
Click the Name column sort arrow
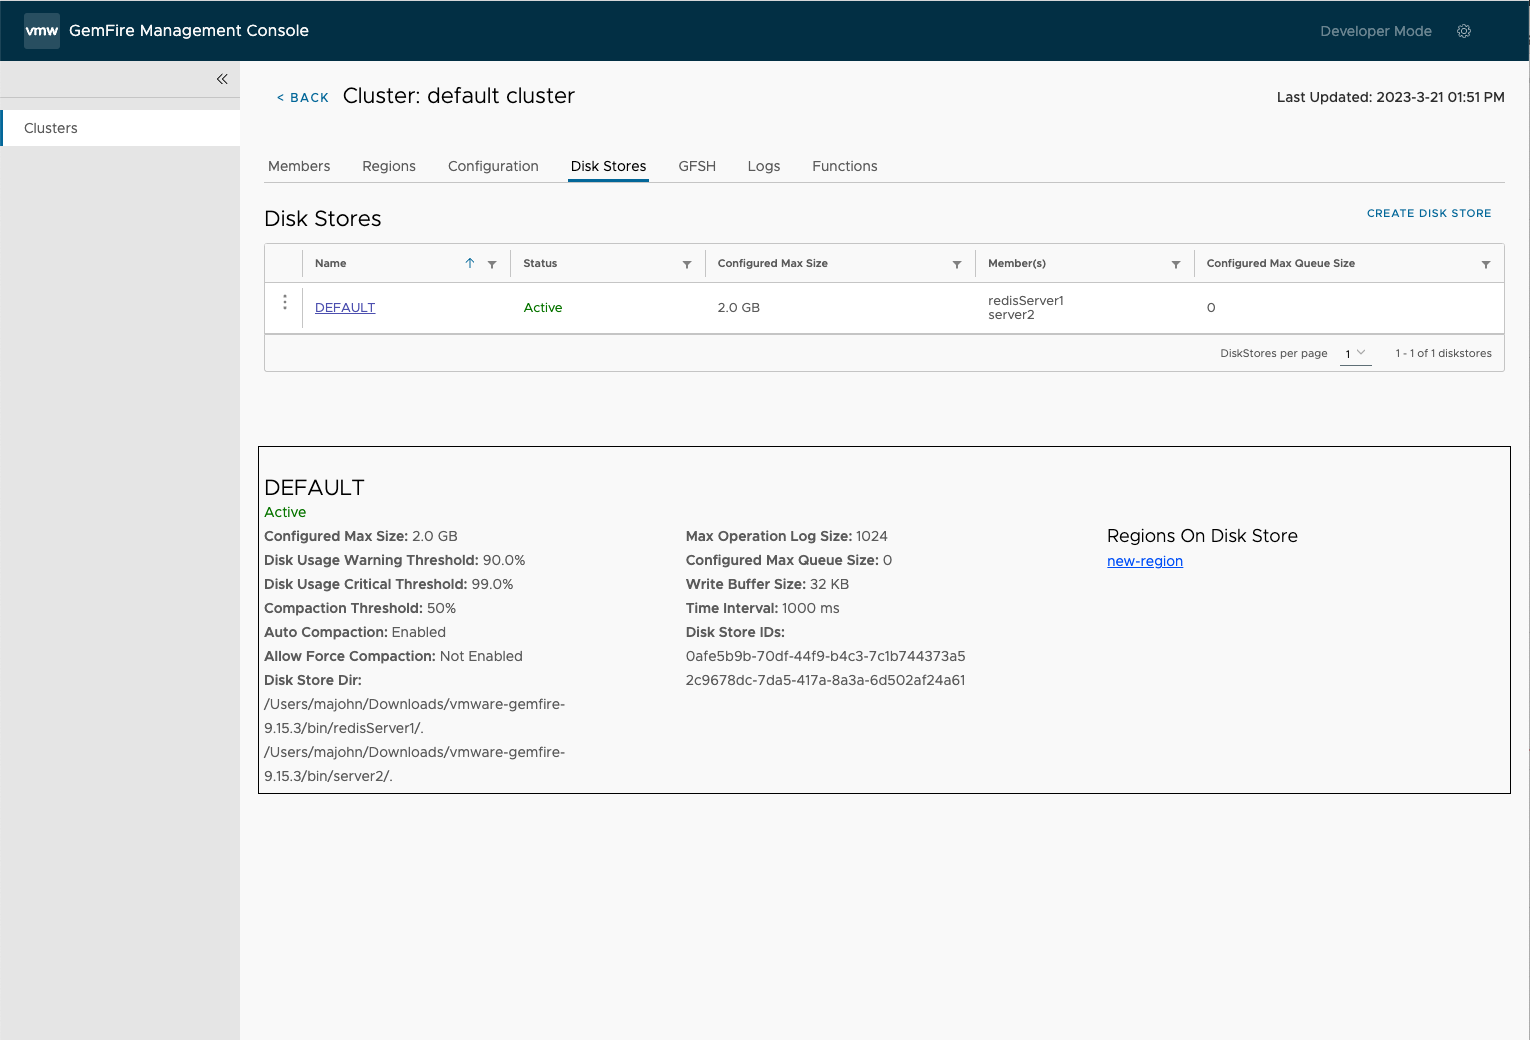coord(470,263)
